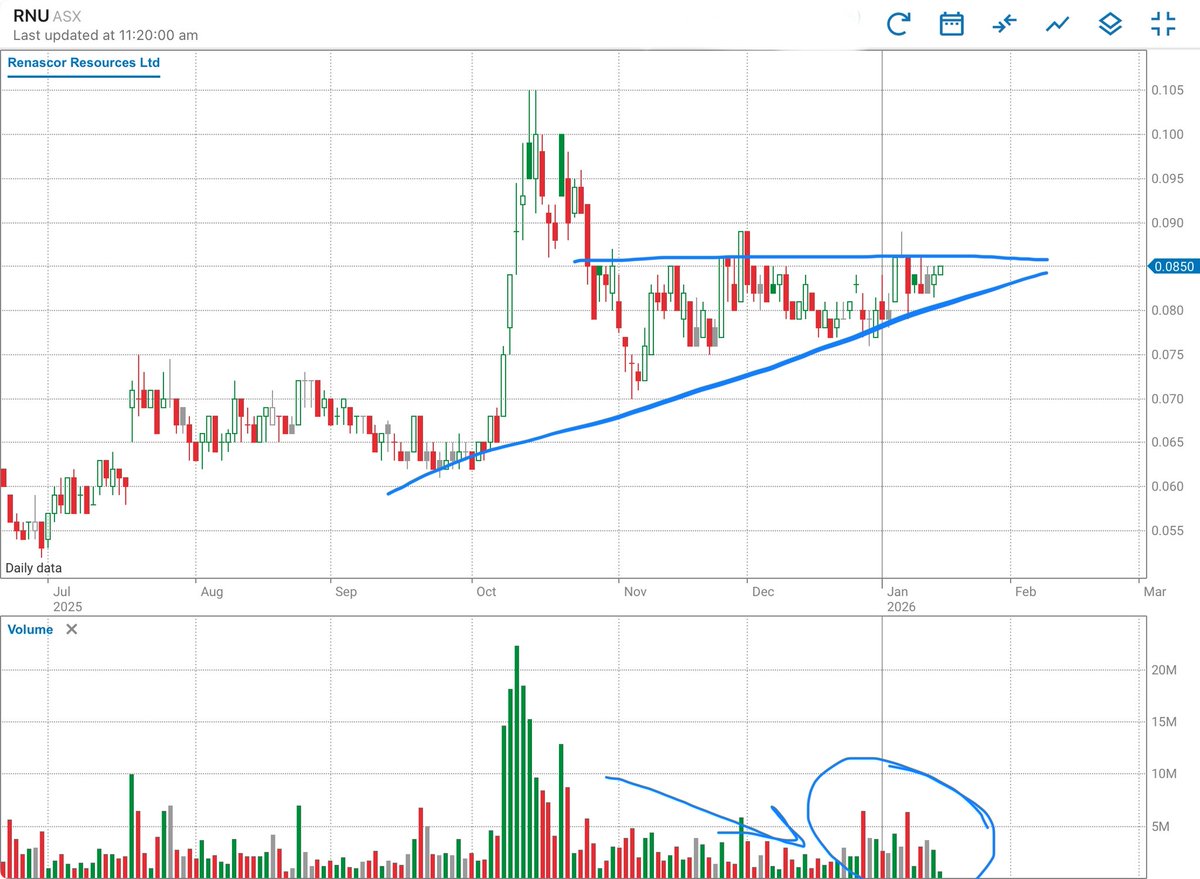Click the 0.065 price axis value
The width and height of the screenshot is (1200, 879).
point(1168,442)
